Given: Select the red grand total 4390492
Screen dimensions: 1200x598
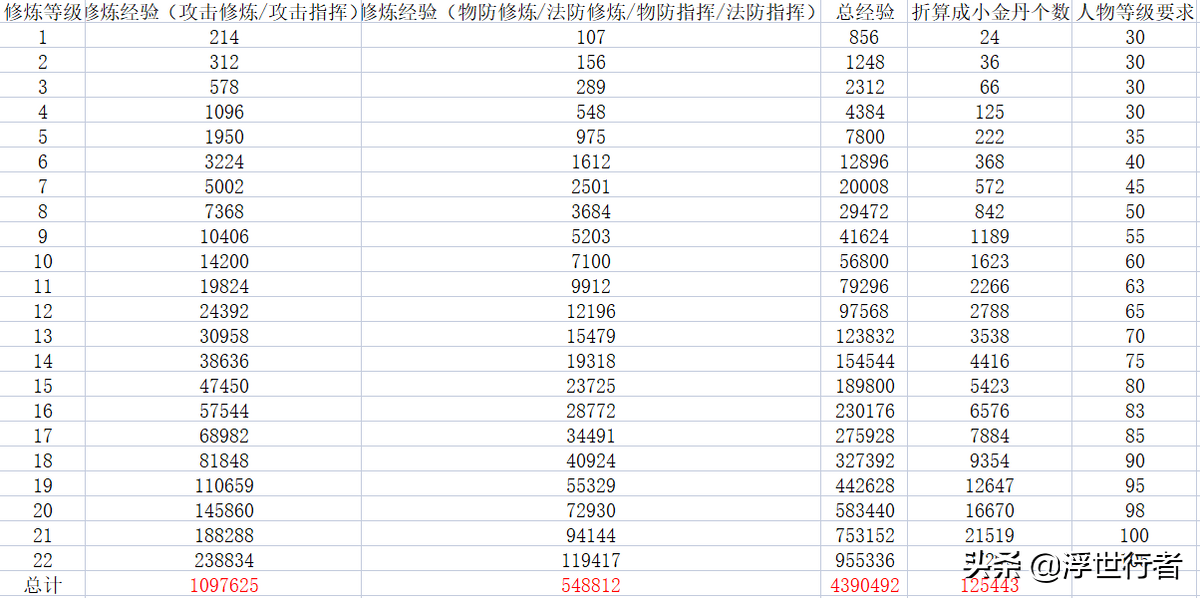Looking at the screenshot, I should [x=863, y=585].
